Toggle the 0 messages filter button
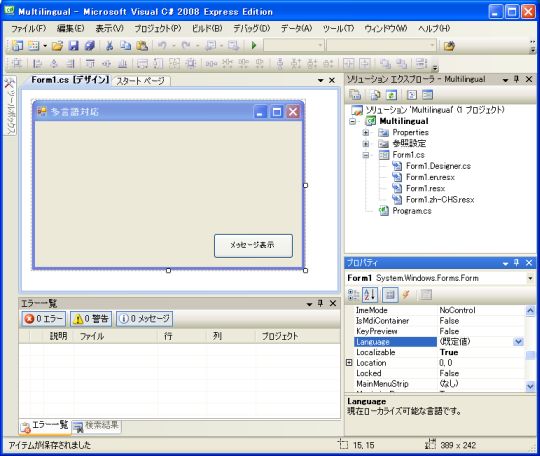This screenshot has width=540, height=456. (x=145, y=319)
